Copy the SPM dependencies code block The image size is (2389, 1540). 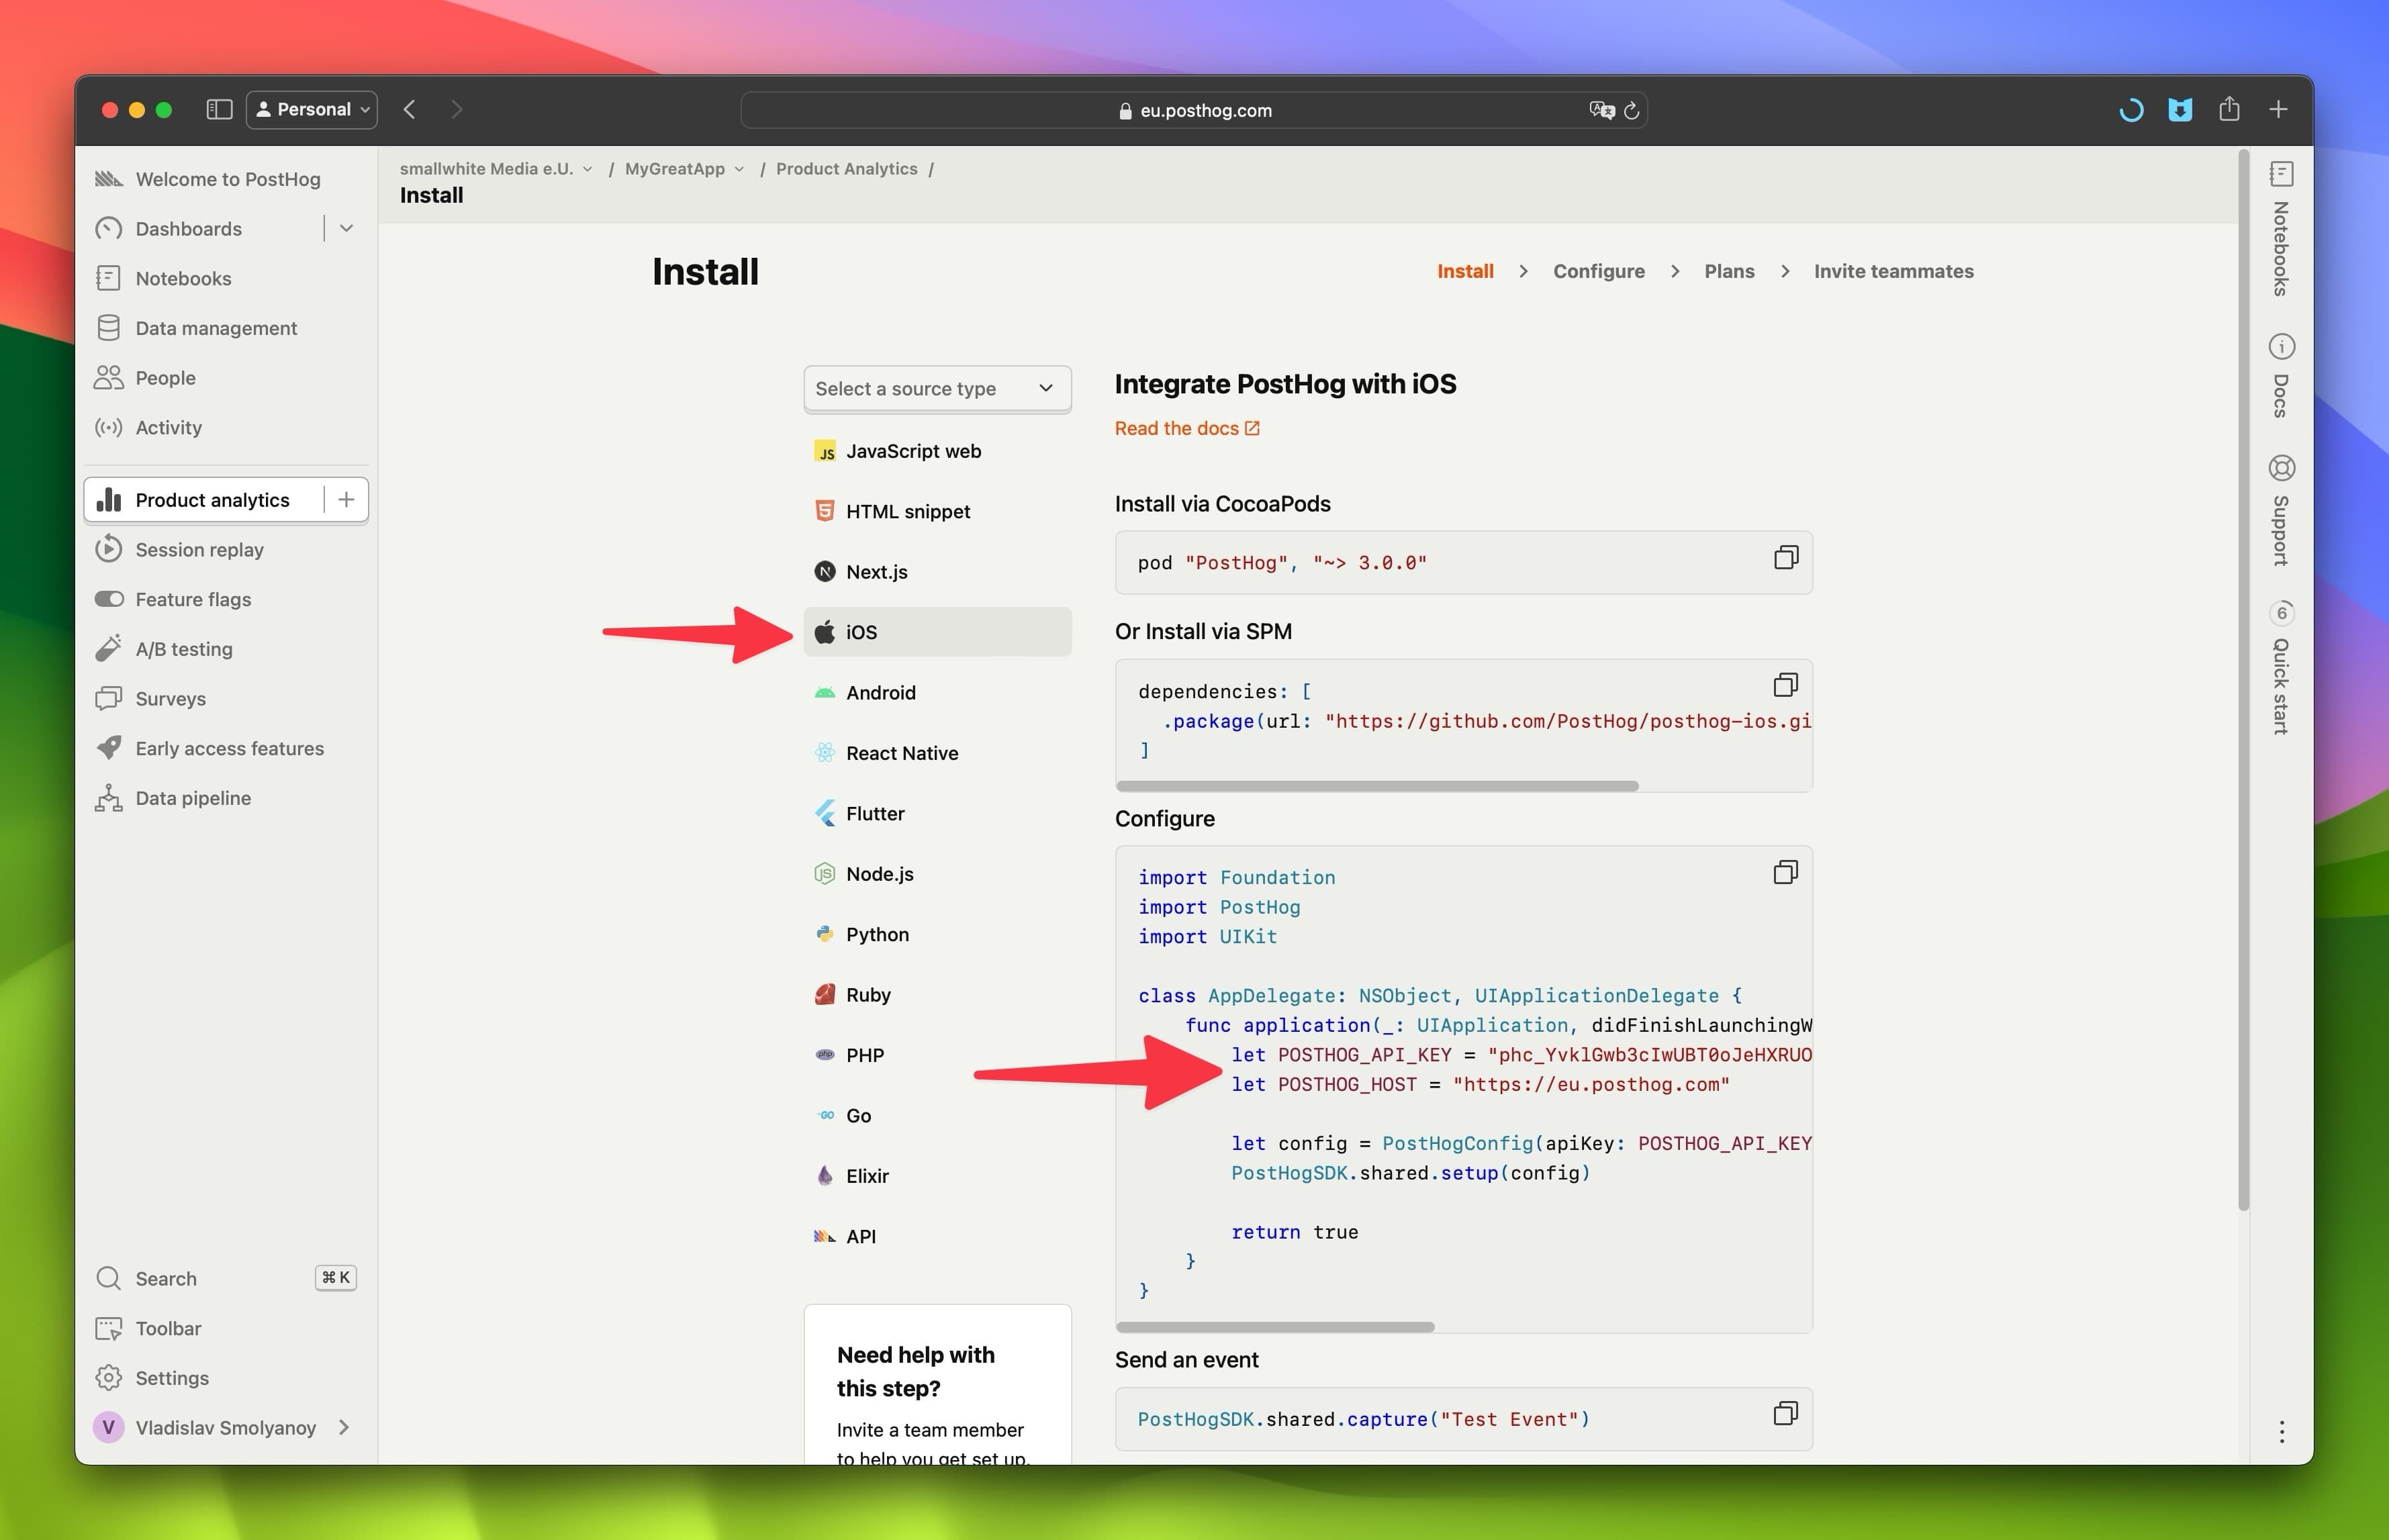pos(1785,685)
